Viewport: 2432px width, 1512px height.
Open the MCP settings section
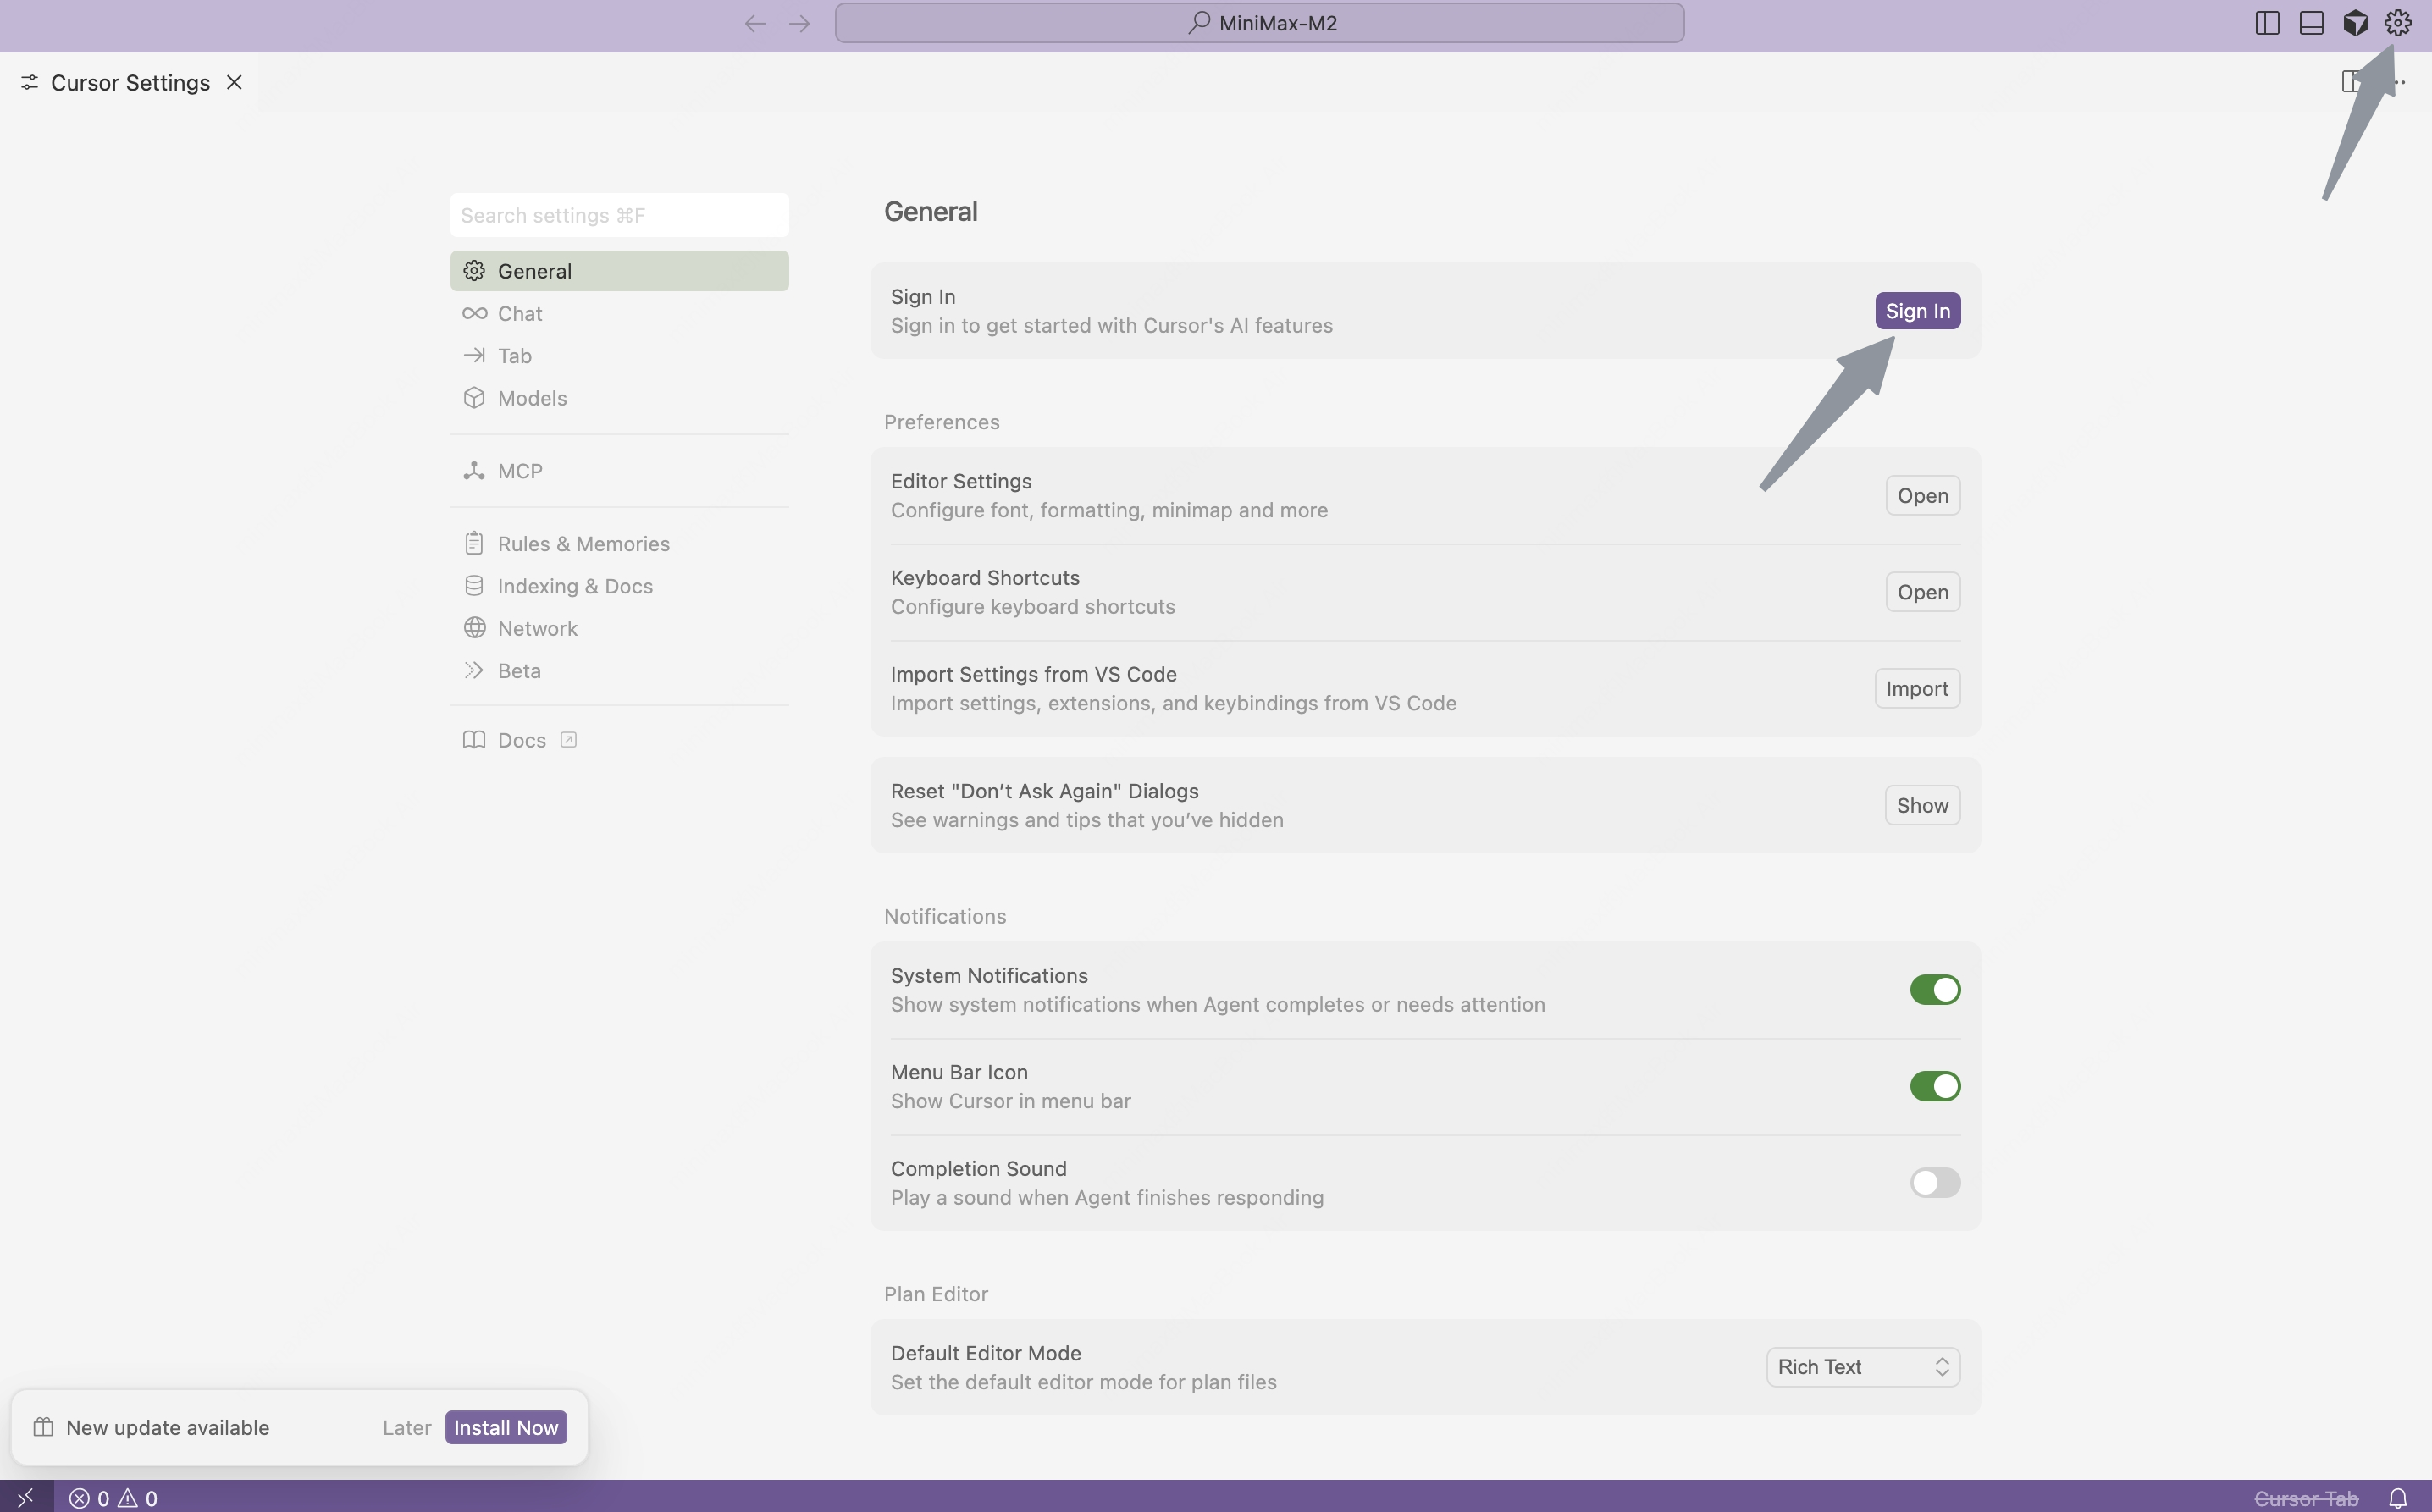coord(520,471)
